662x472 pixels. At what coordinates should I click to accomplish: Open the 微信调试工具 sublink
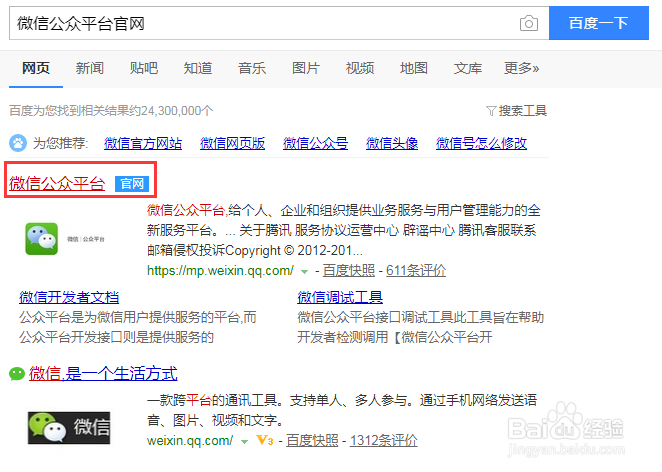[340, 297]
